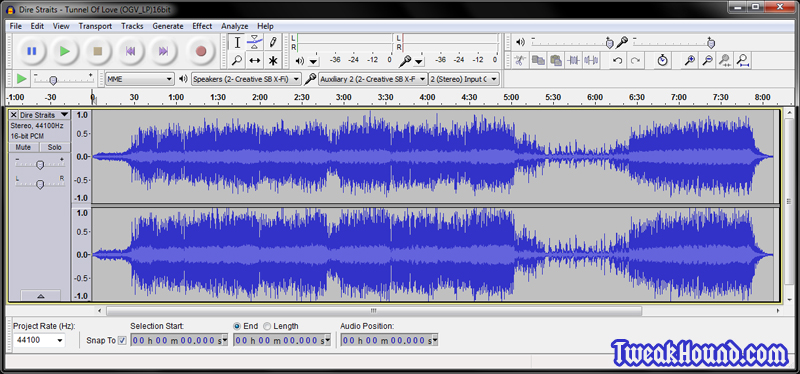The width and height of the screenshot is (800, 374).
Task: Stop playback with the Stop button
Action: tap(97, 51)
